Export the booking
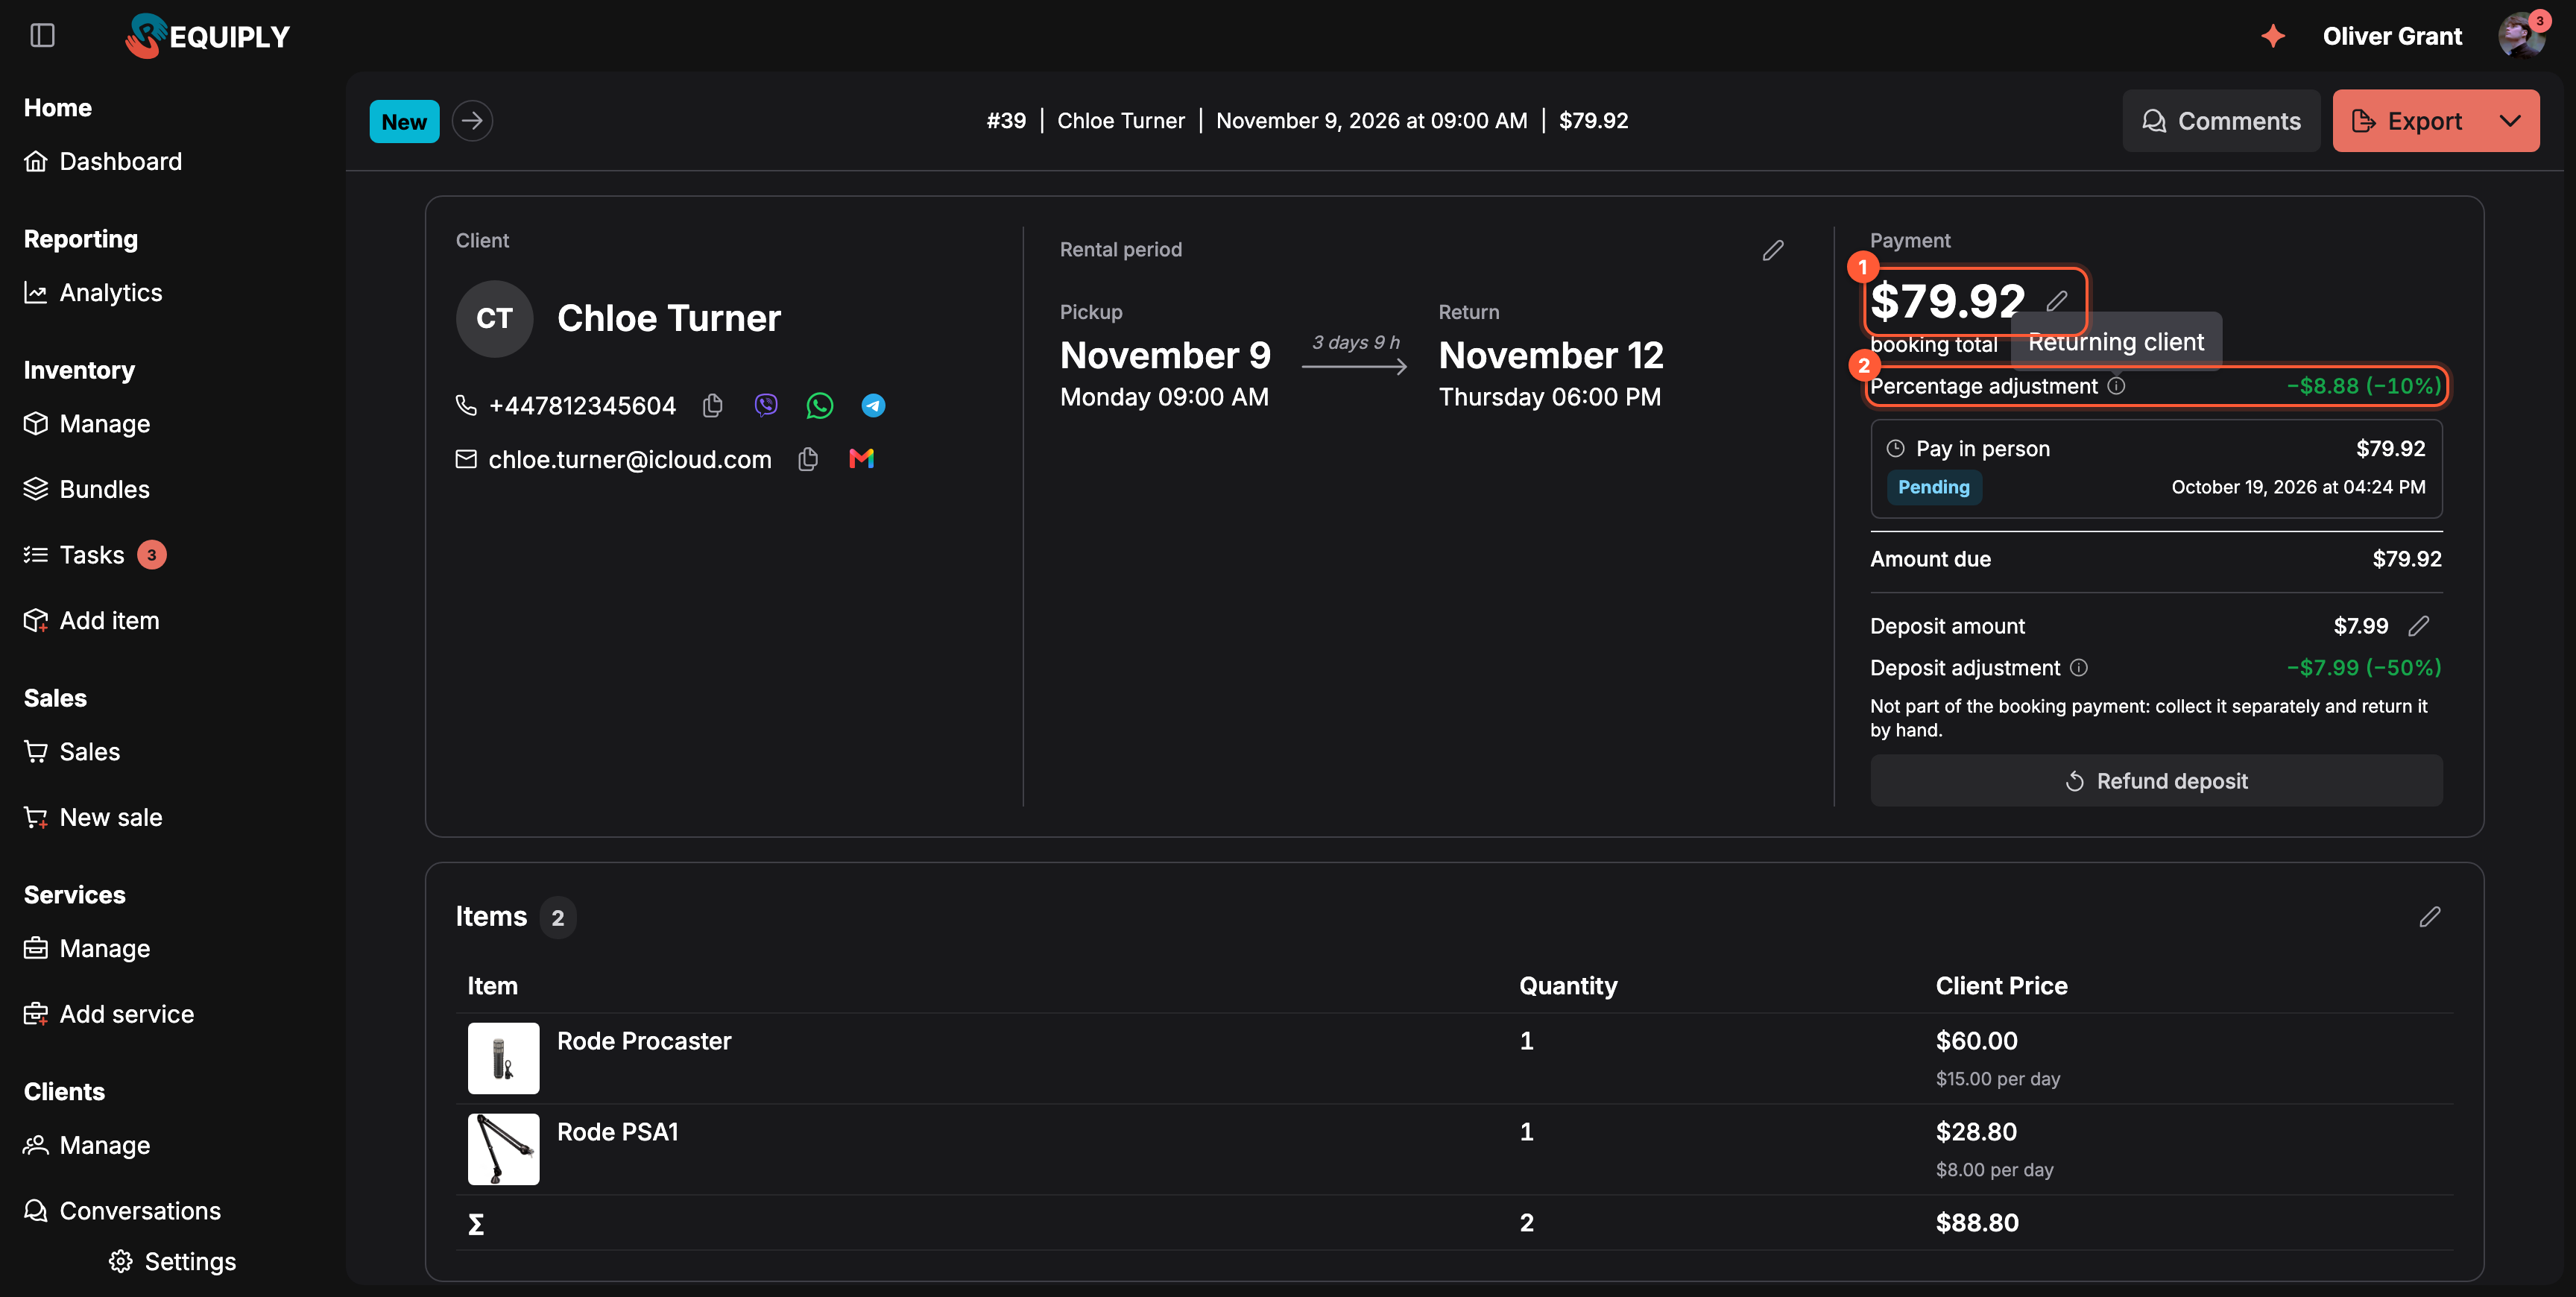This screenshot has width=2576, height=1297. [x=2407, y=121]
